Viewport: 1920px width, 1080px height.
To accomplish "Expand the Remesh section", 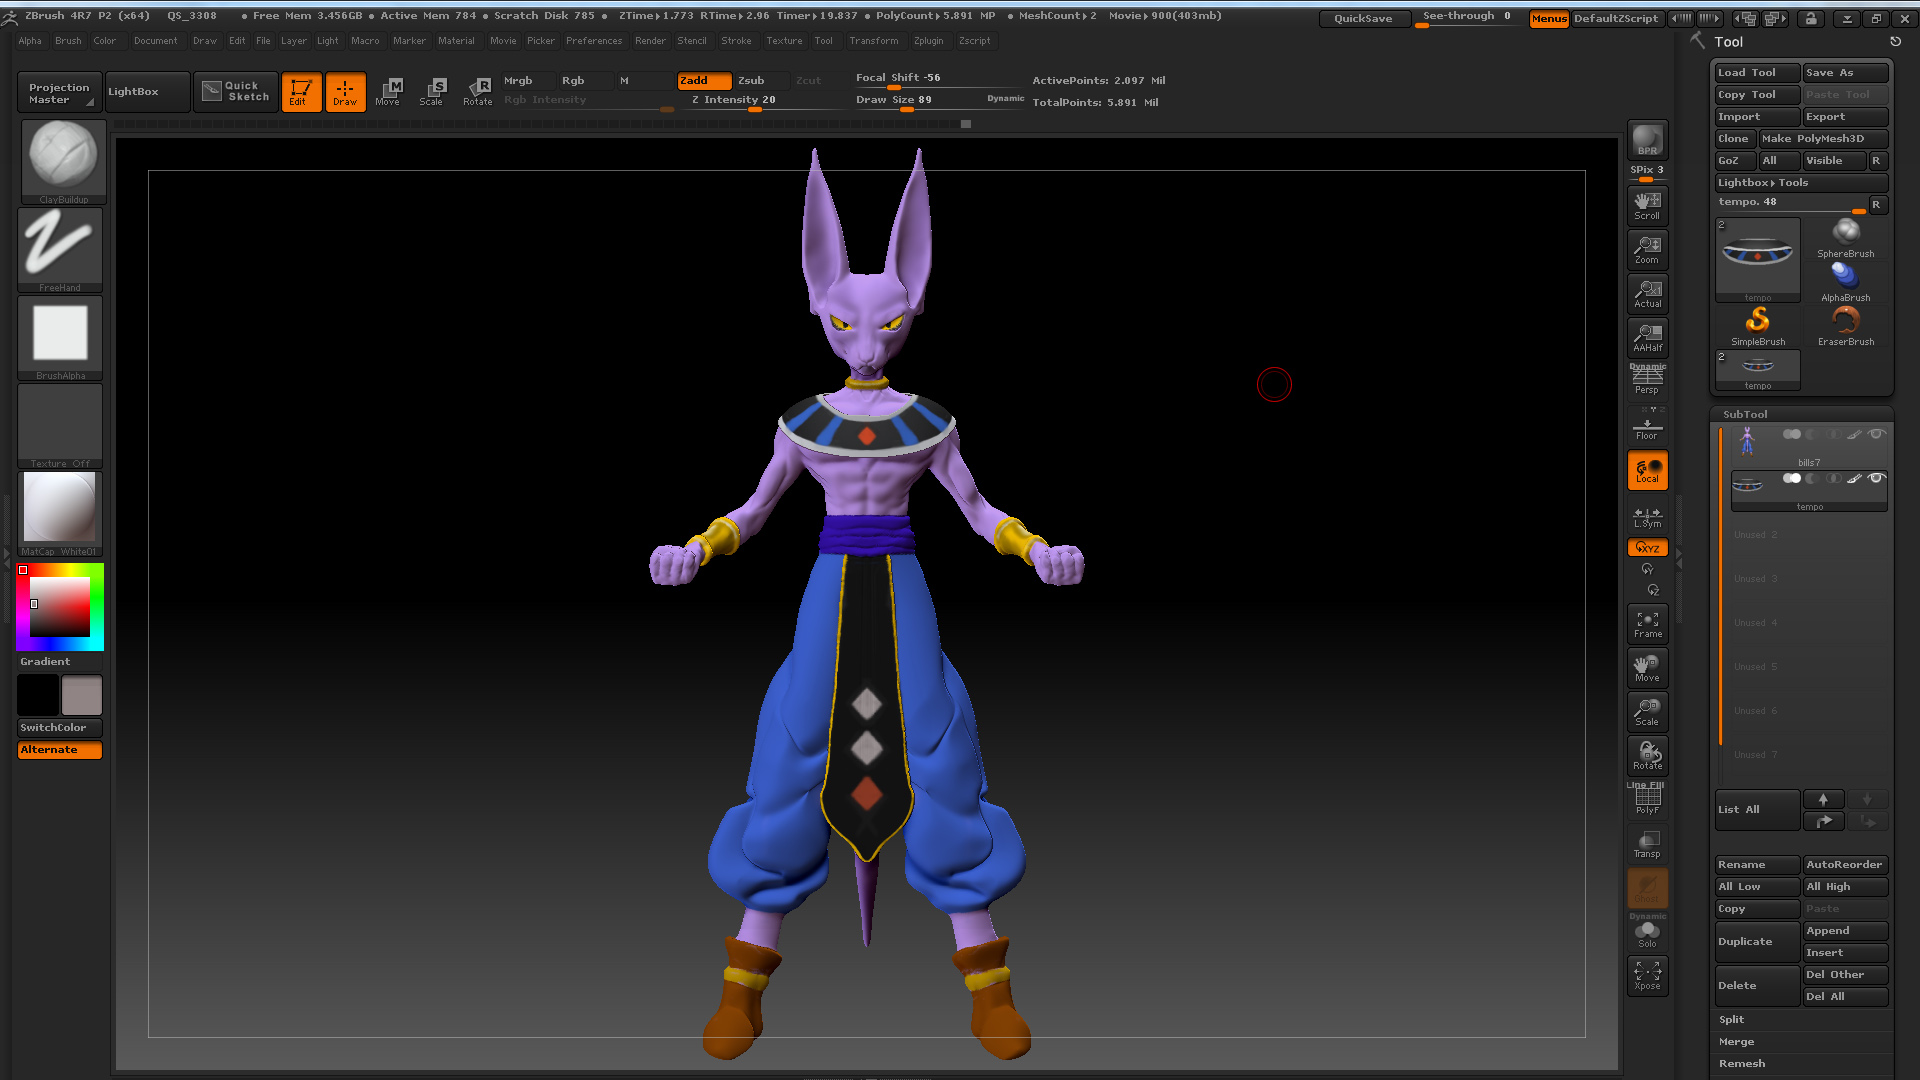I will point(1742,1063).
